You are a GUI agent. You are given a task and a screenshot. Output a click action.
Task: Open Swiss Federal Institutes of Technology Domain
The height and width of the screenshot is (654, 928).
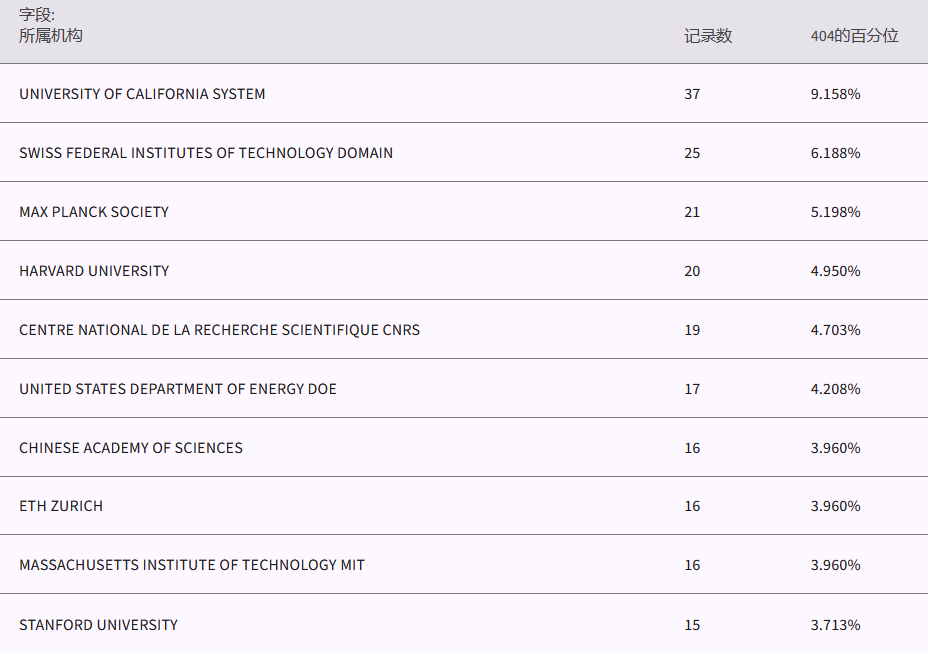(206, 153)
